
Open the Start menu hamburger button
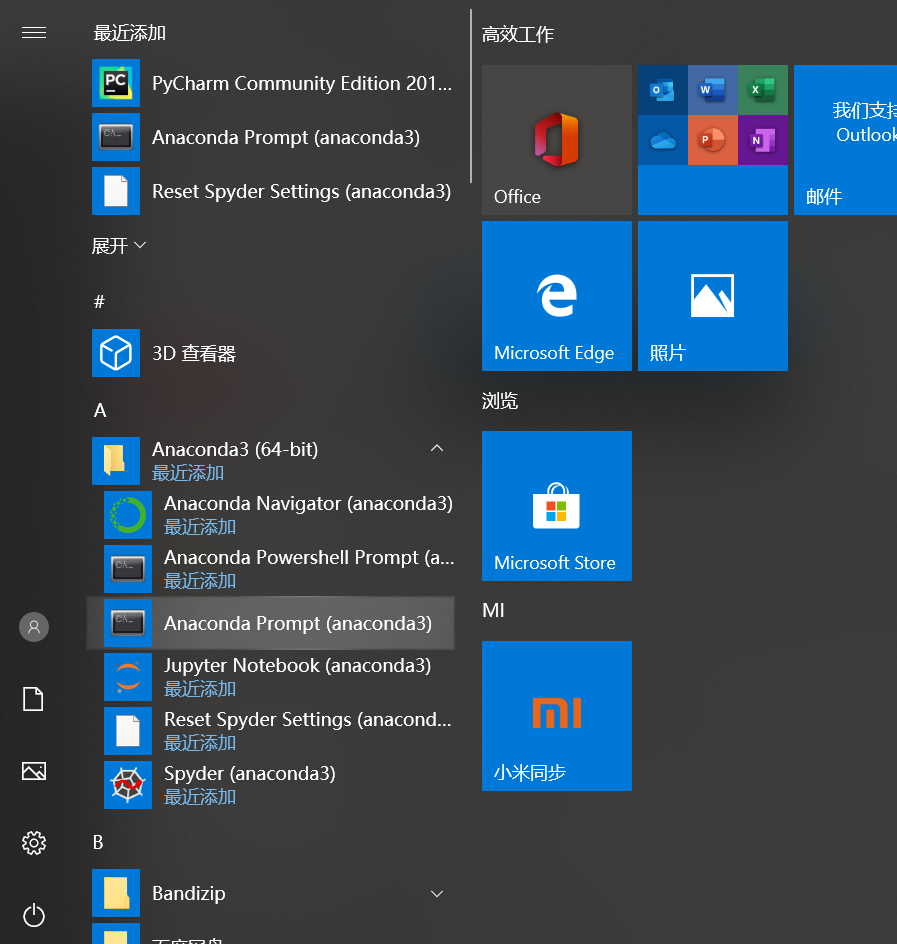point(33,33)
